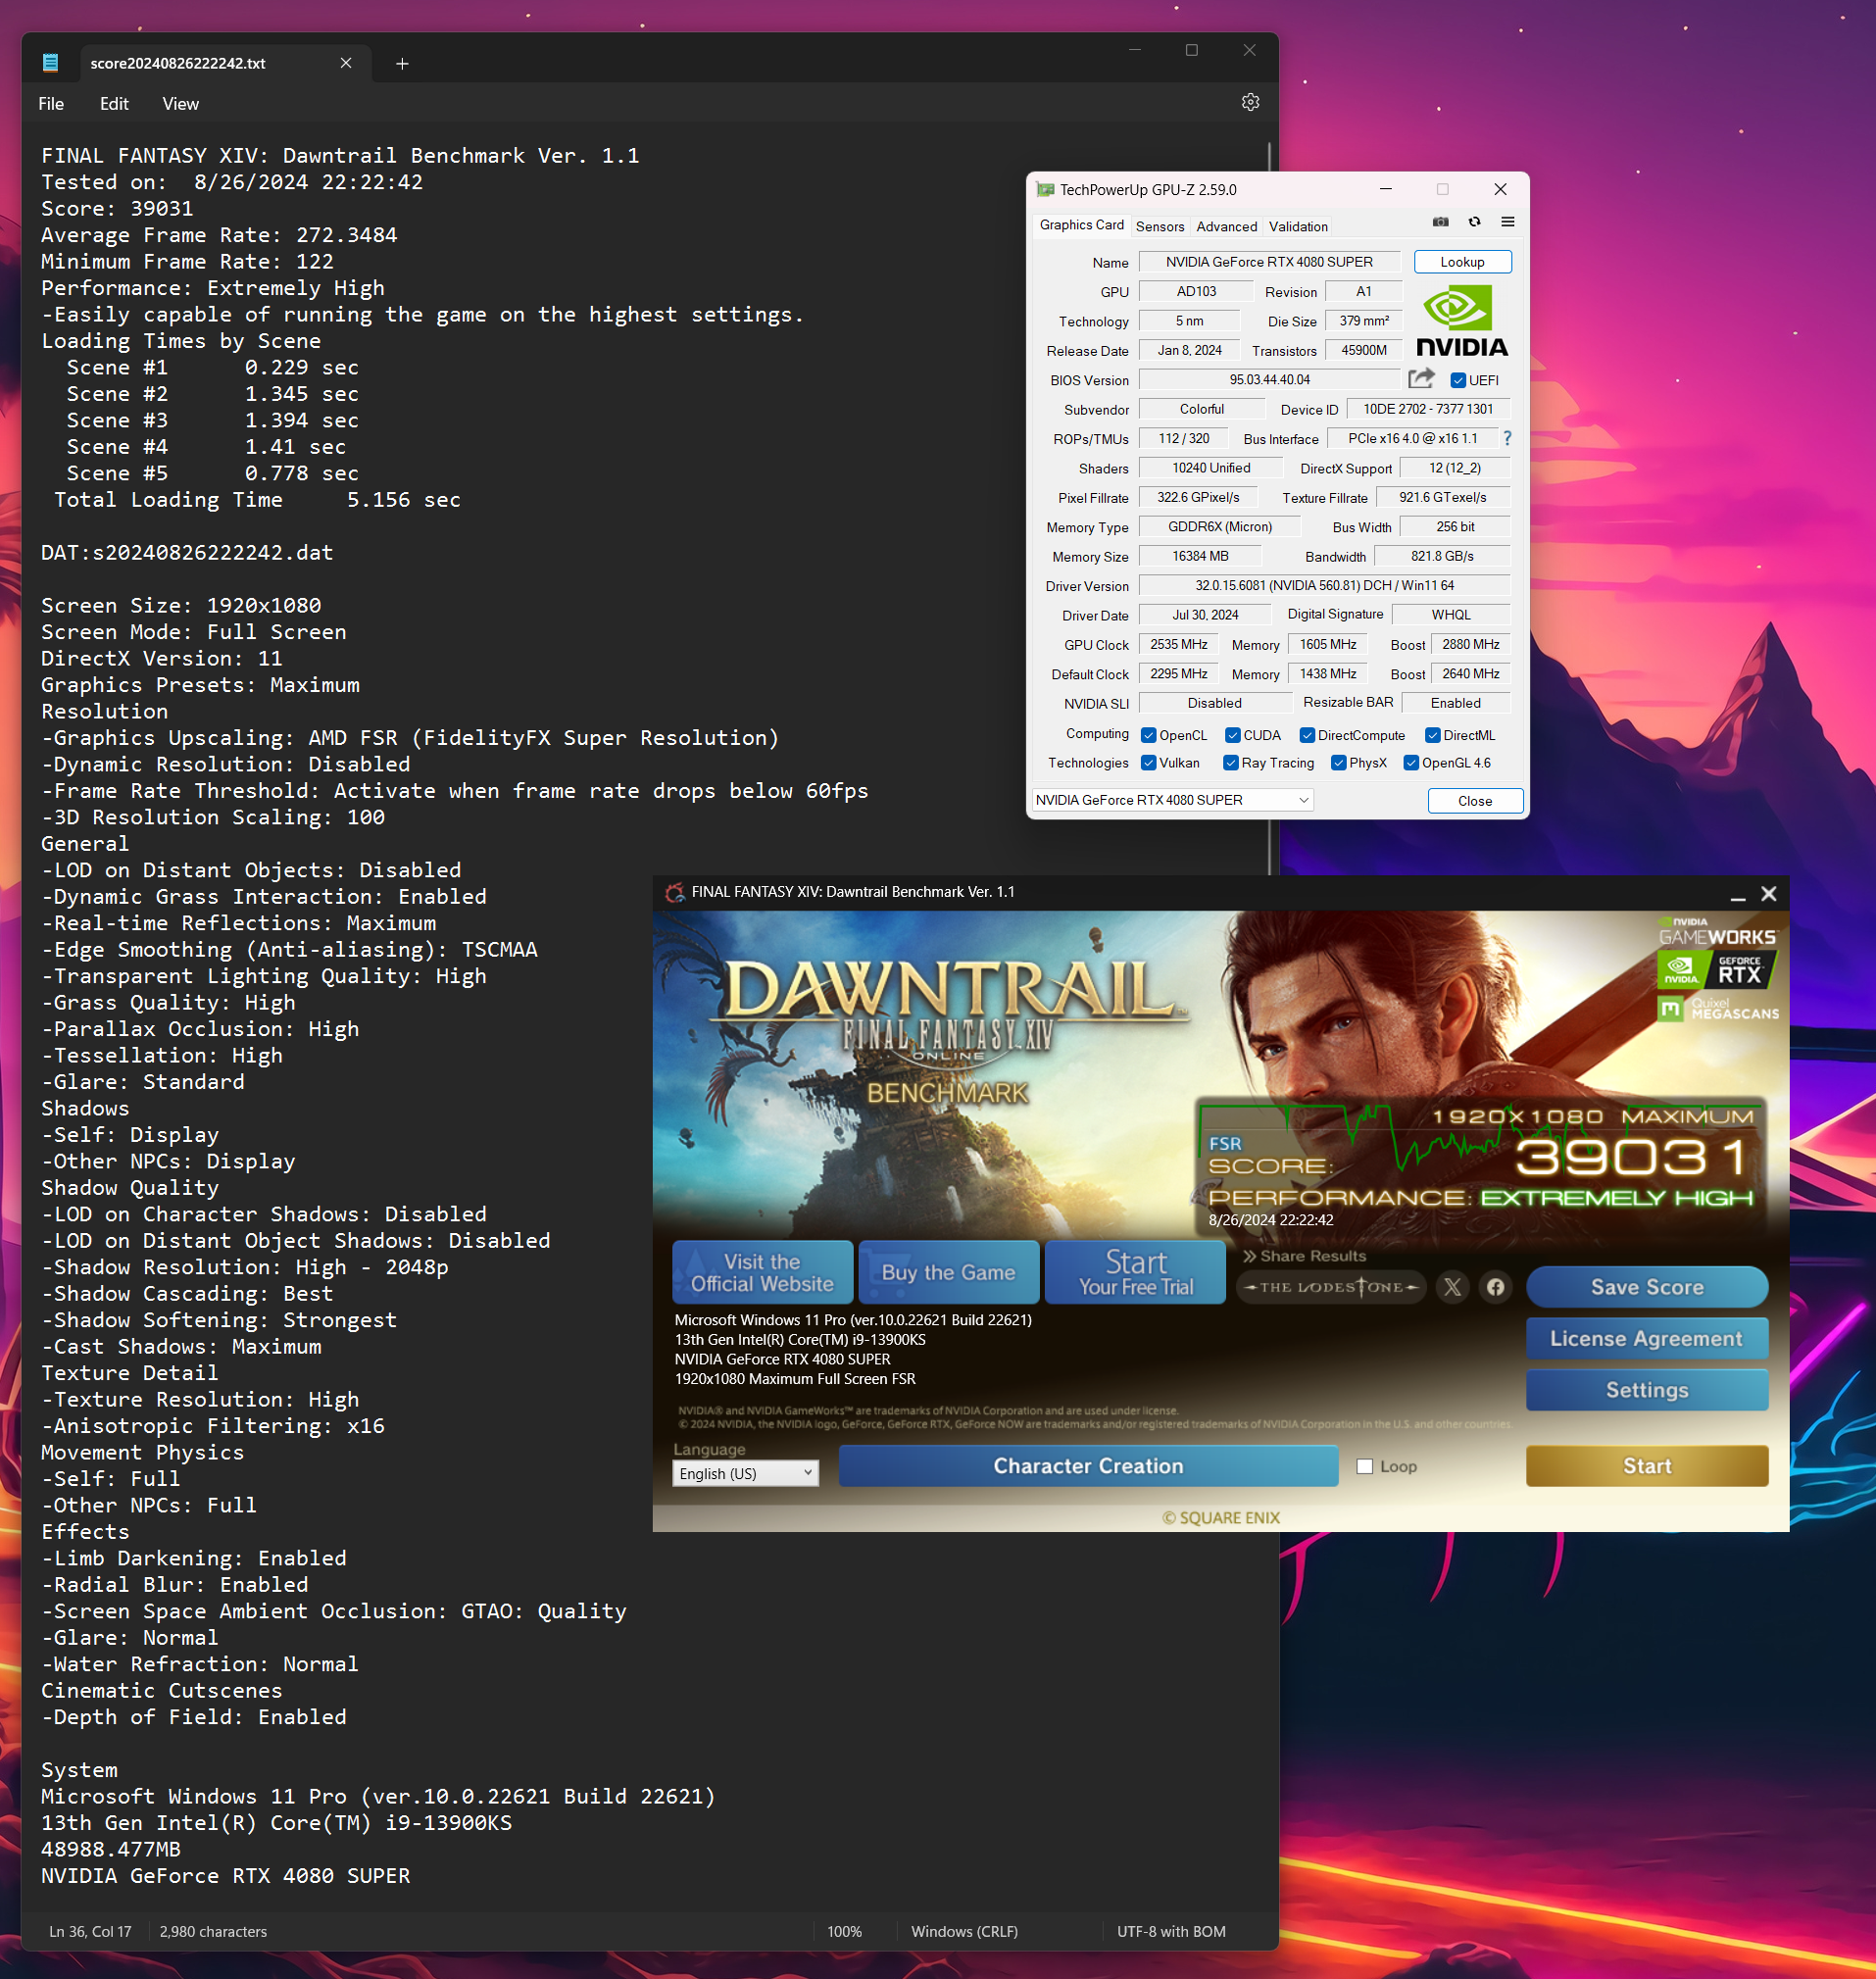This screenshot has width=1876, height=1979.
Task: Open Notepad zoom level 100% in status bar
Action: tap(844, 1931)
